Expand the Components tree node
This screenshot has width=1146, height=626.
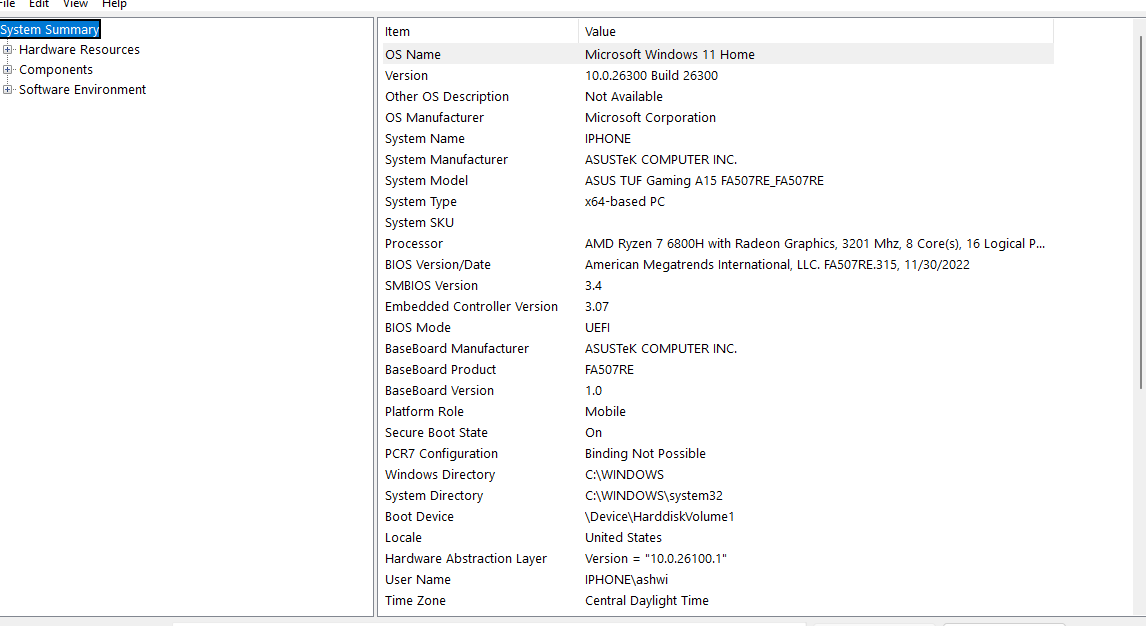click(x=8, y=69)
